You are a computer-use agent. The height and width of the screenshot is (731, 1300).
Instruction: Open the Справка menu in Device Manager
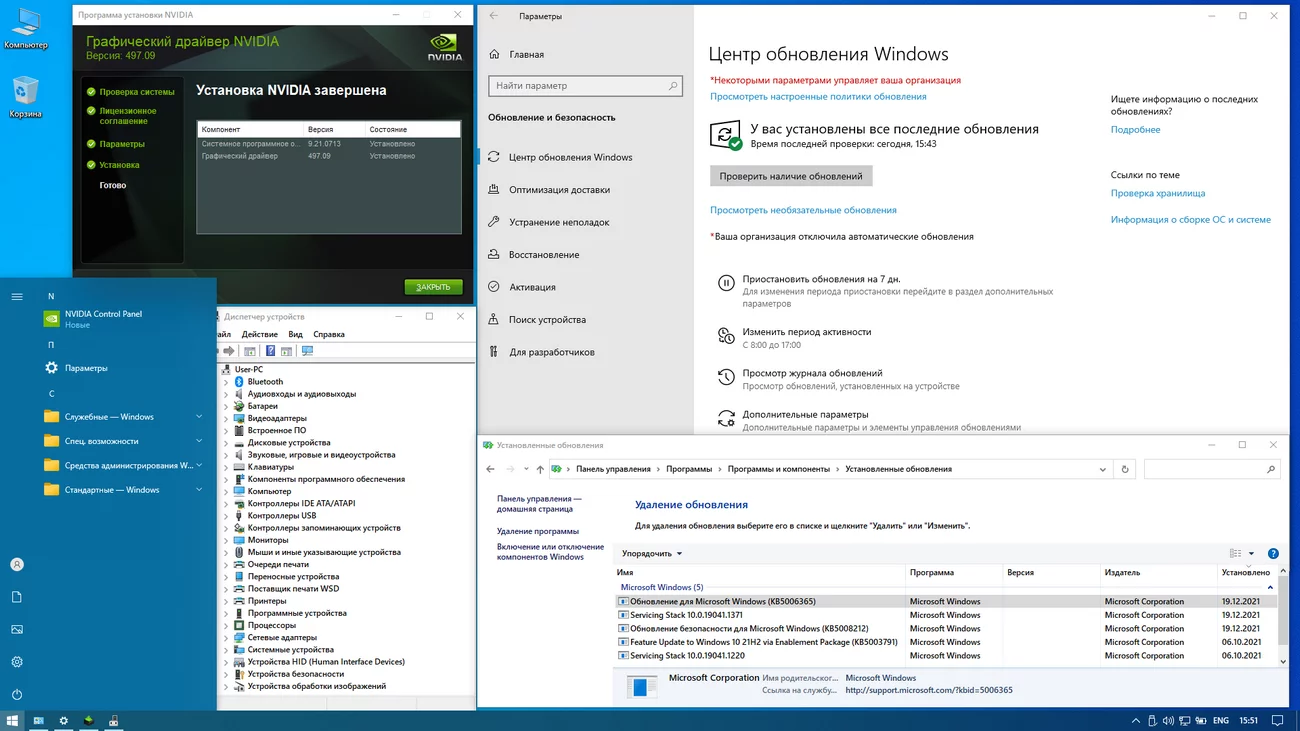click(x=329, y=334)
